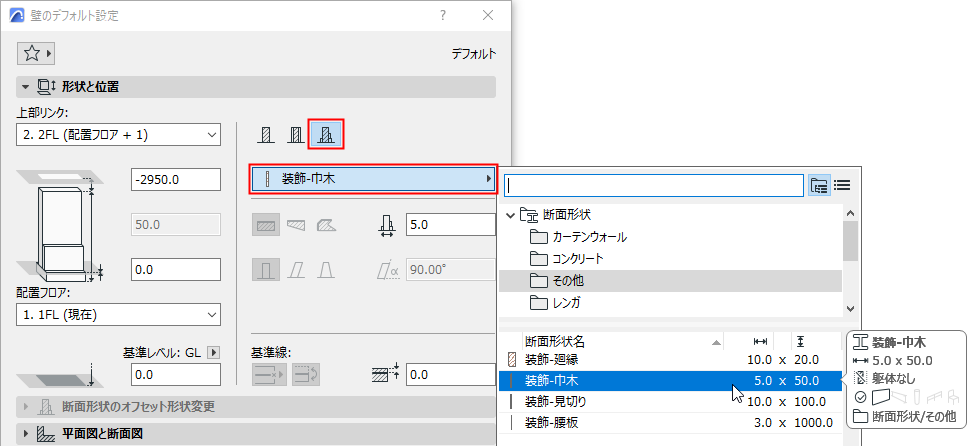The image size is (967, 446).
Task: Click the profile search field
Action: (654, 184)
